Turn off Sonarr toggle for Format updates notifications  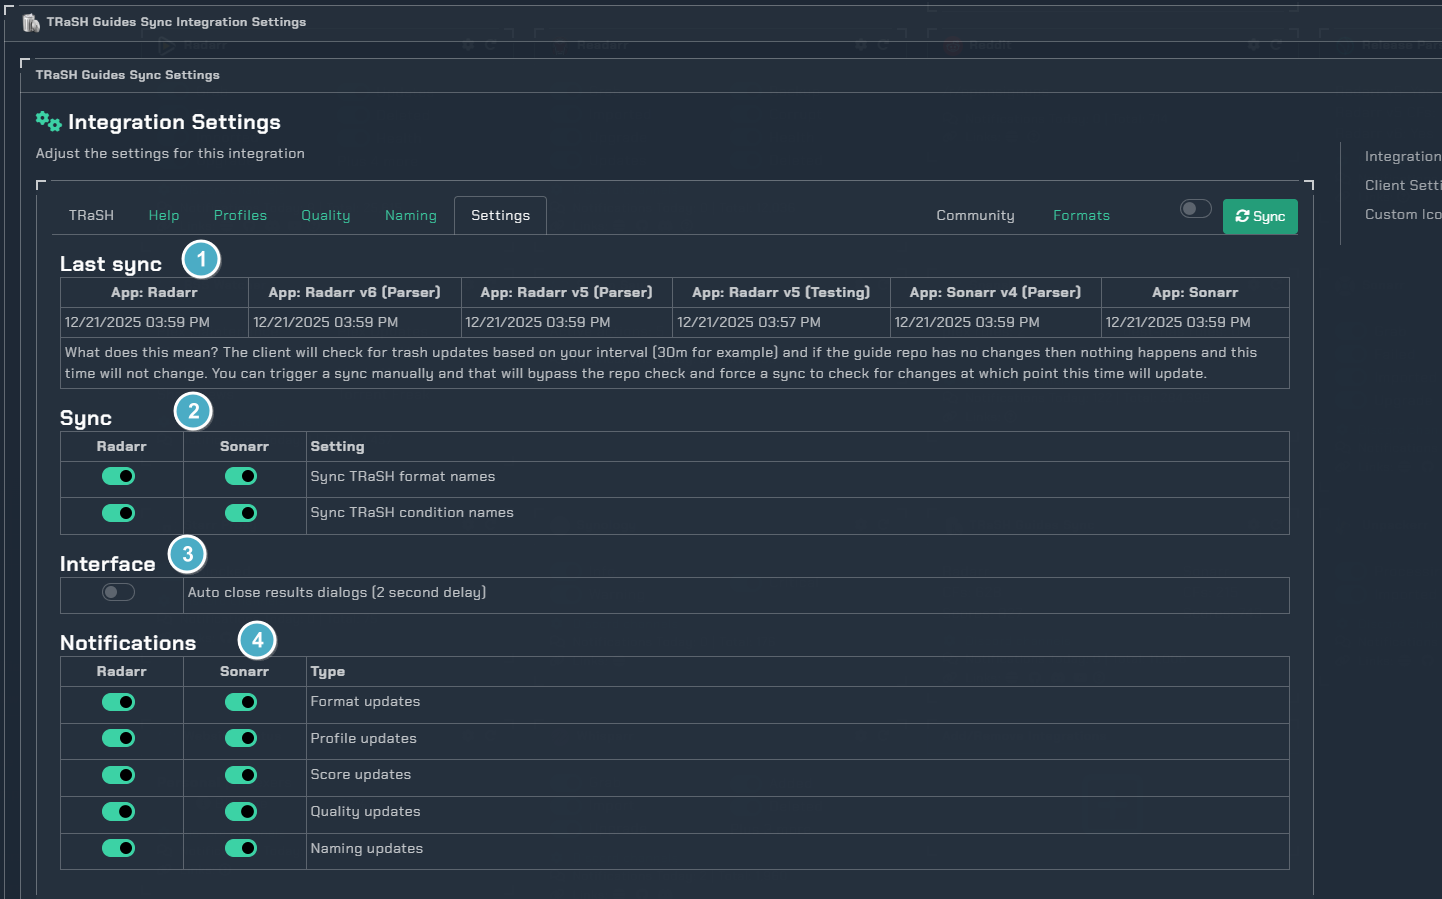click(x=240, y=702)
